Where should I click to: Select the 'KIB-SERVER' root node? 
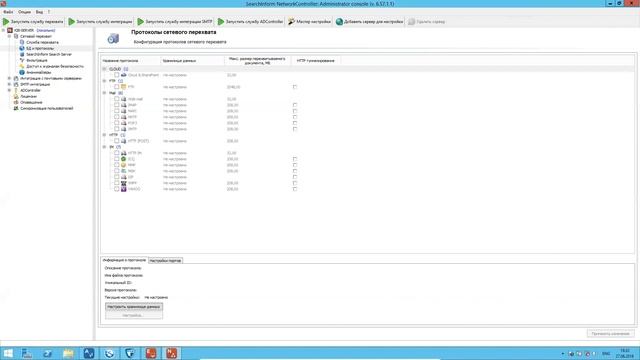coord(24,30)
